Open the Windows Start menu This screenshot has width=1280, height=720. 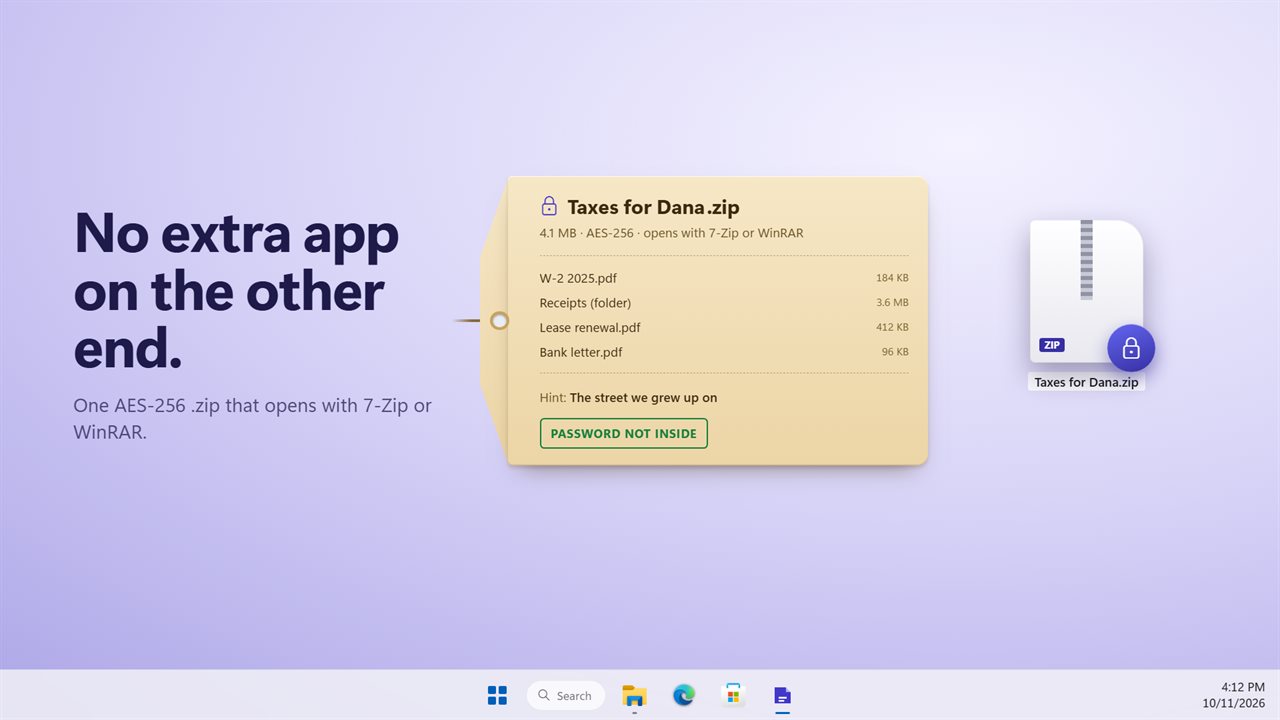point(497,695)
